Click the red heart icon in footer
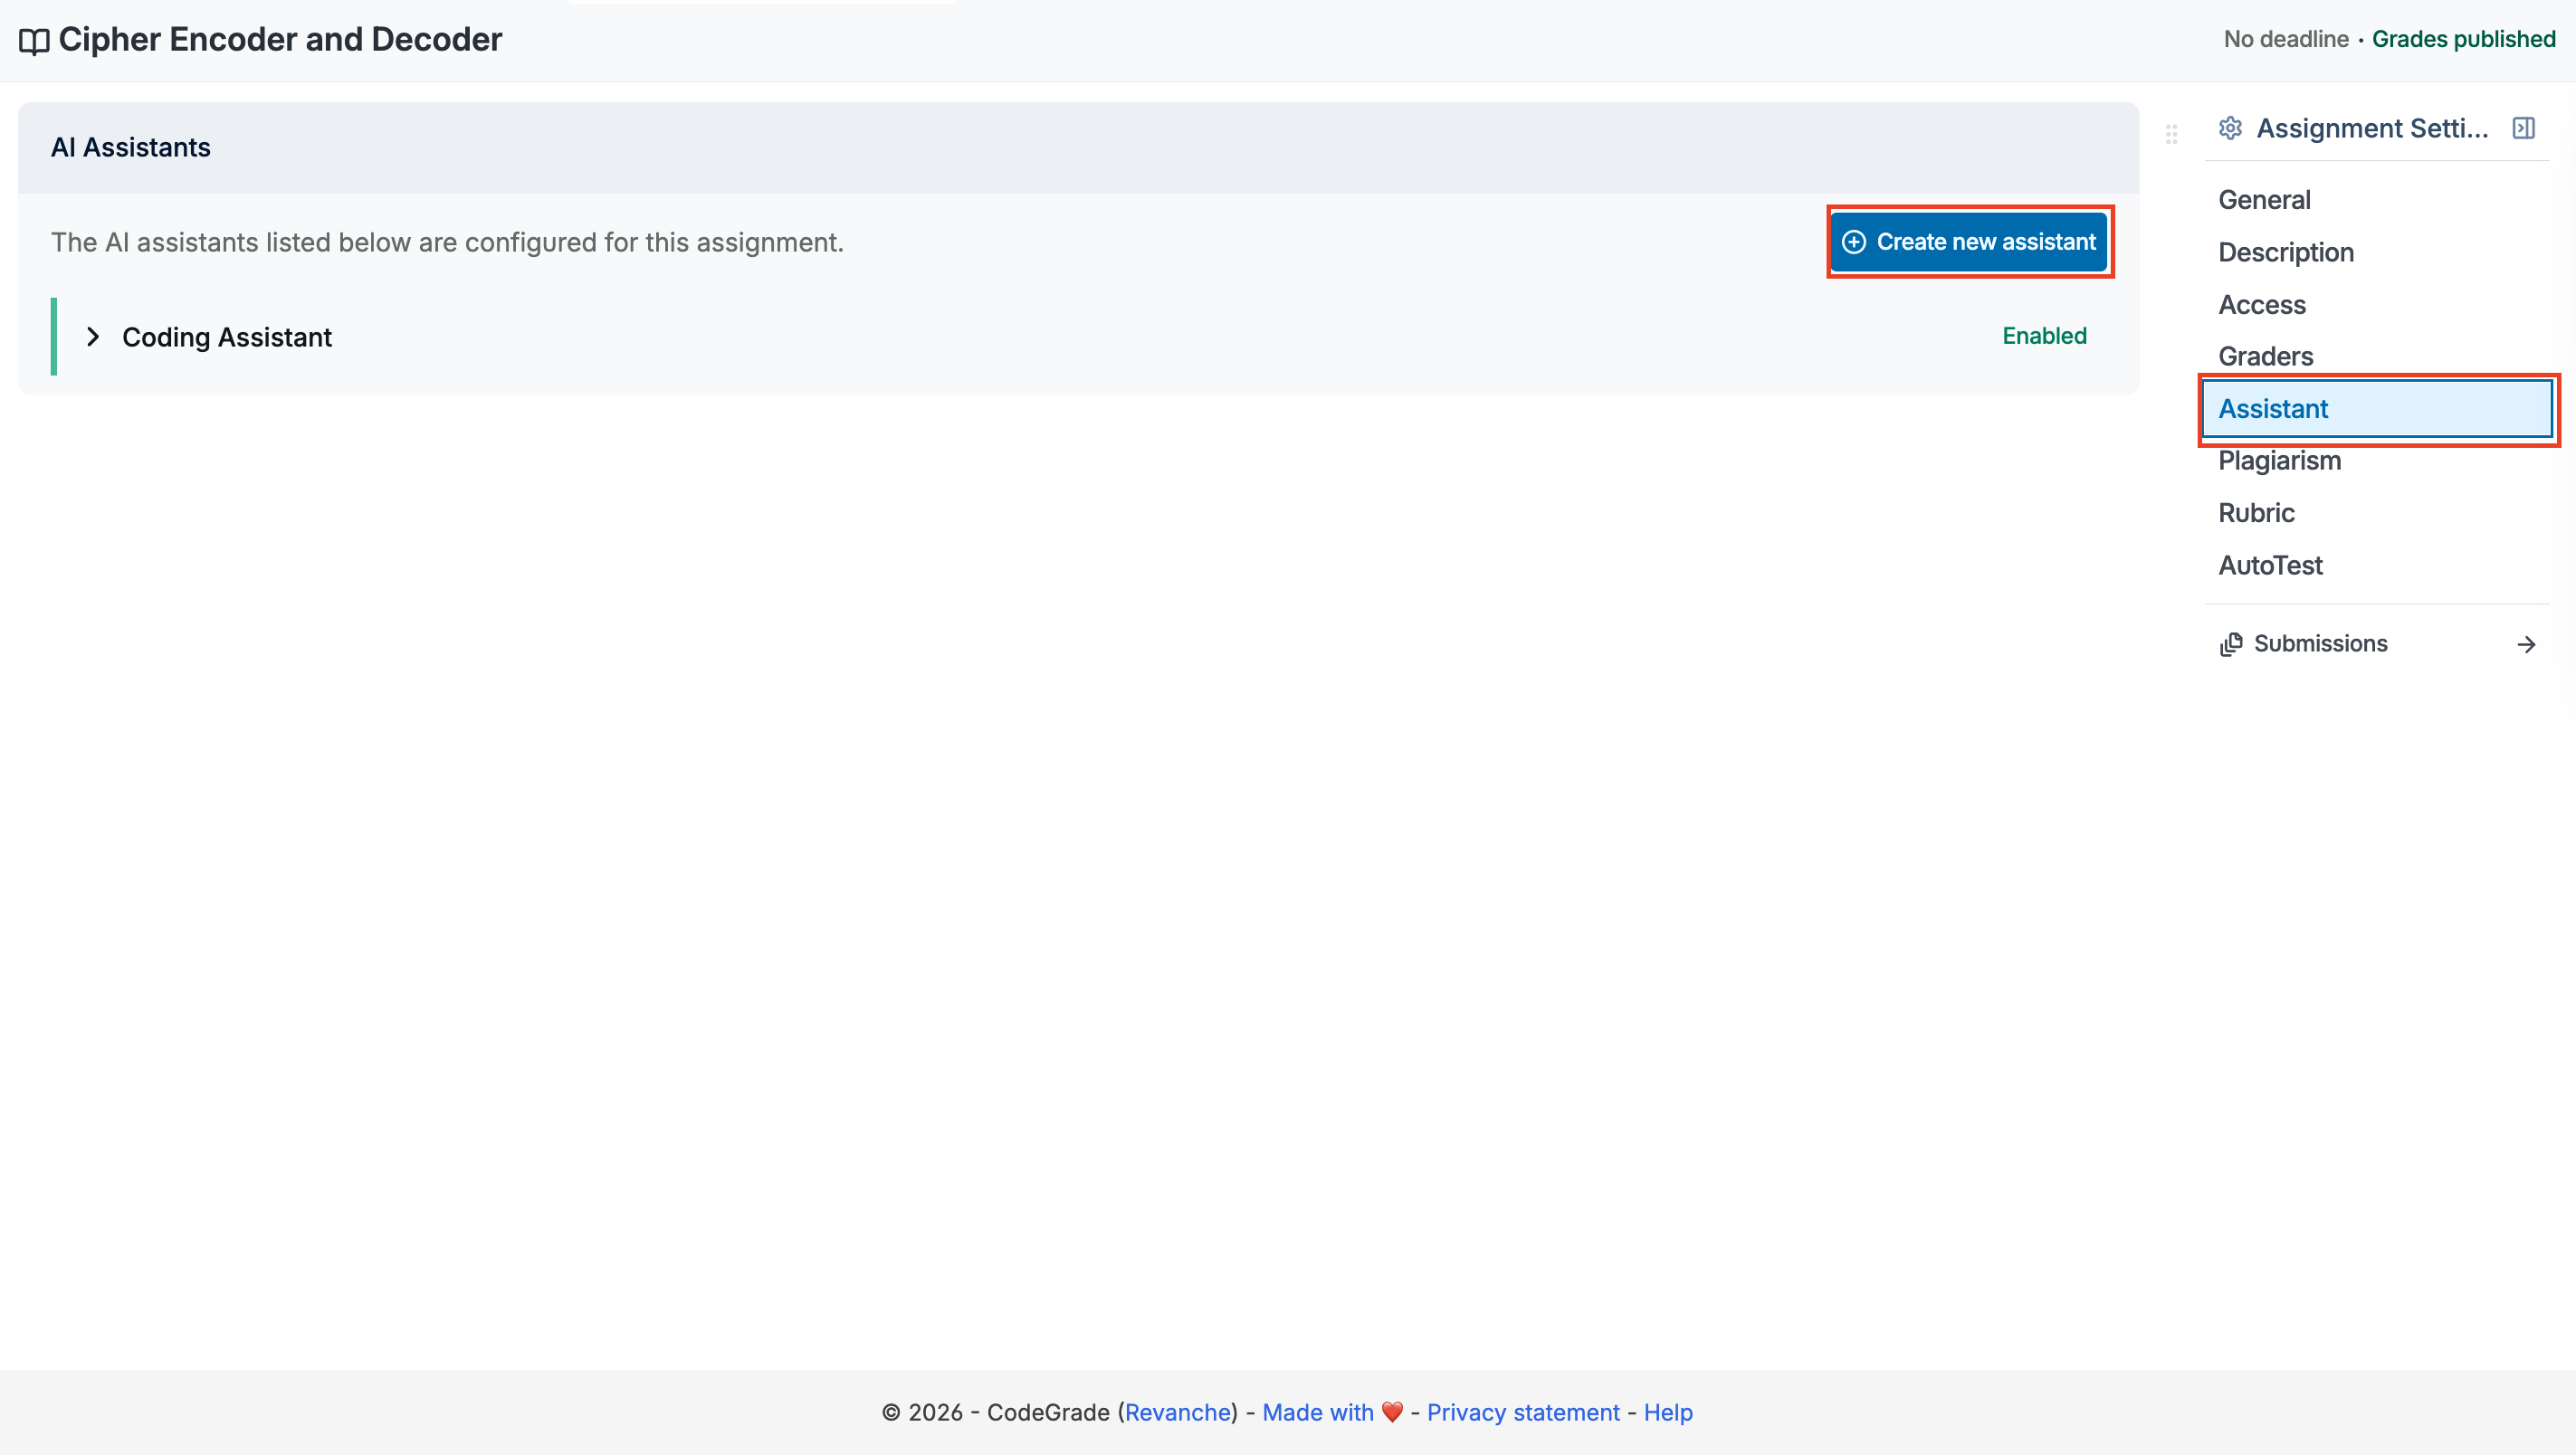The image size is (2576, 1455). [1392, 1412]
